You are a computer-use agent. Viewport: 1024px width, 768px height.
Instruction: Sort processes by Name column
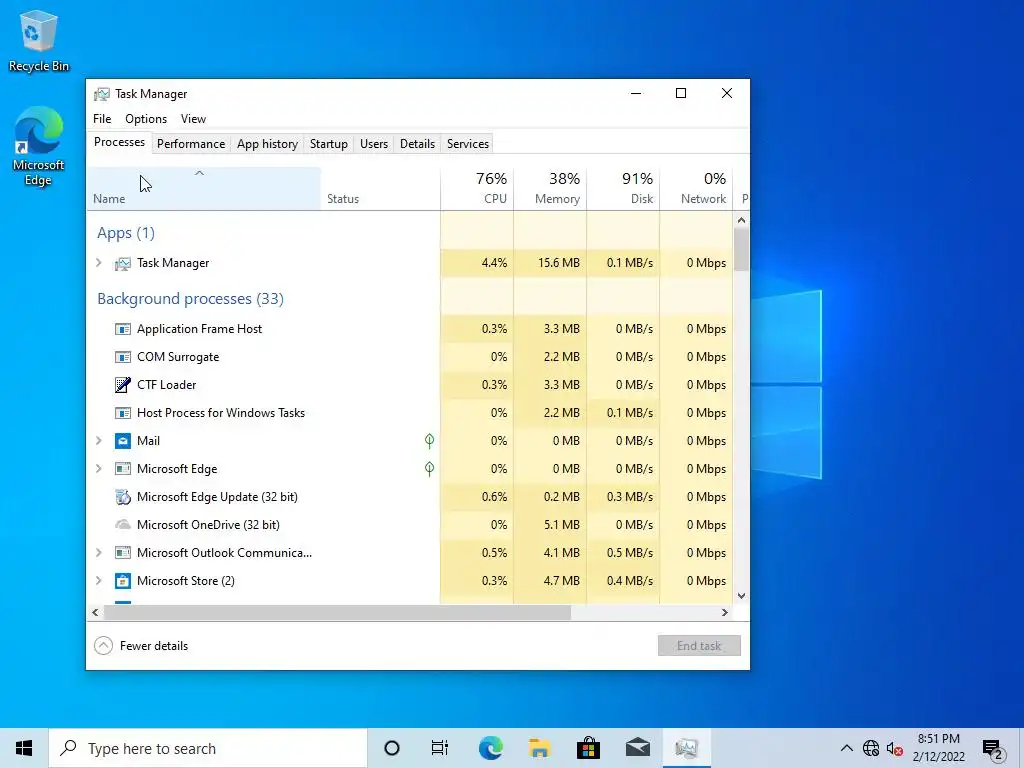click(x=204, y=189)
